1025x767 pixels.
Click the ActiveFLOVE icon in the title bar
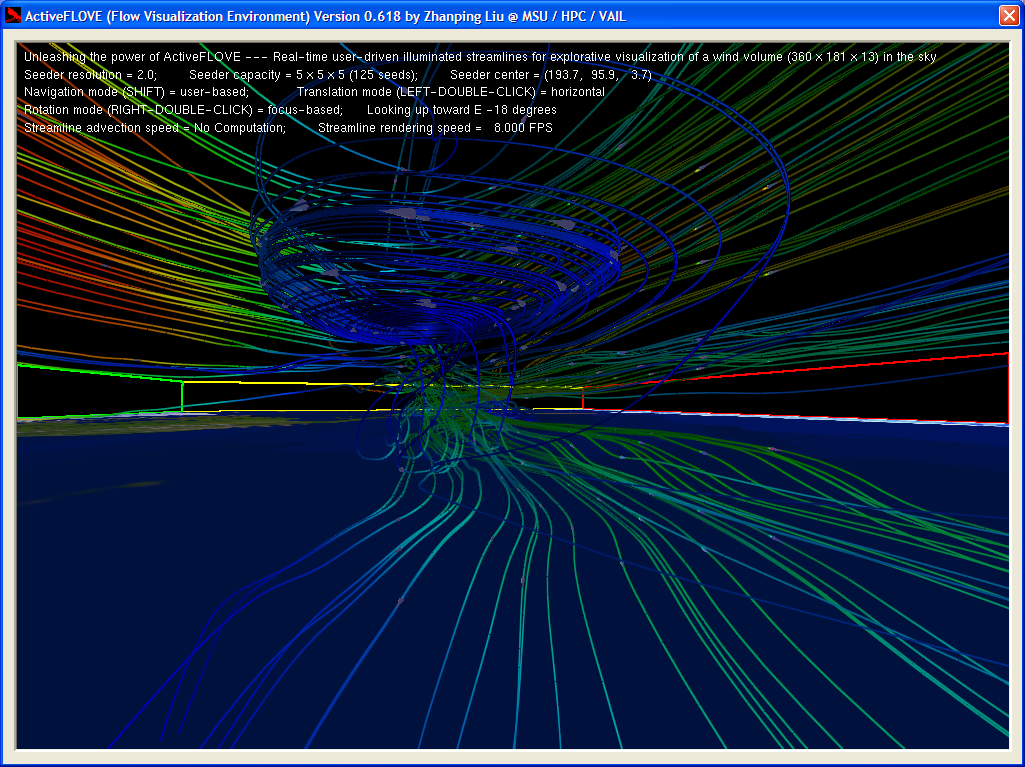click(14, 15)
